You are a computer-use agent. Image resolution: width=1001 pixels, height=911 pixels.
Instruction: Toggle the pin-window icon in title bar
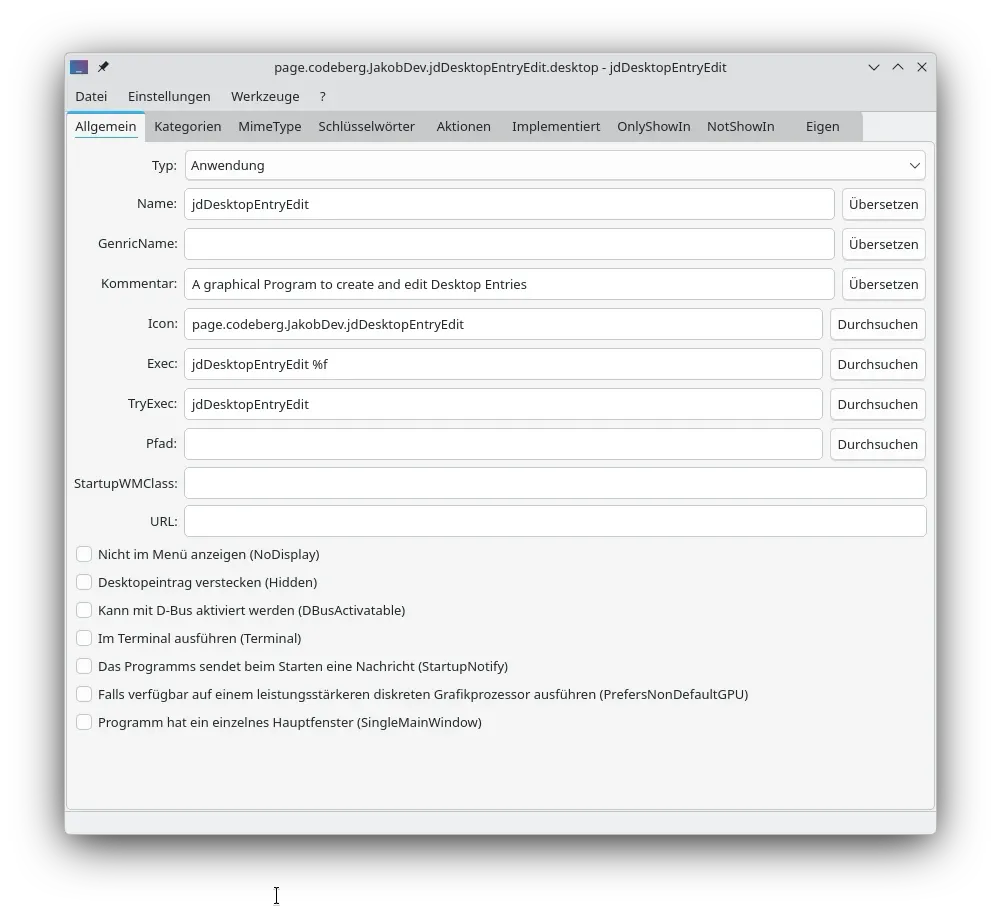(103, 66)
